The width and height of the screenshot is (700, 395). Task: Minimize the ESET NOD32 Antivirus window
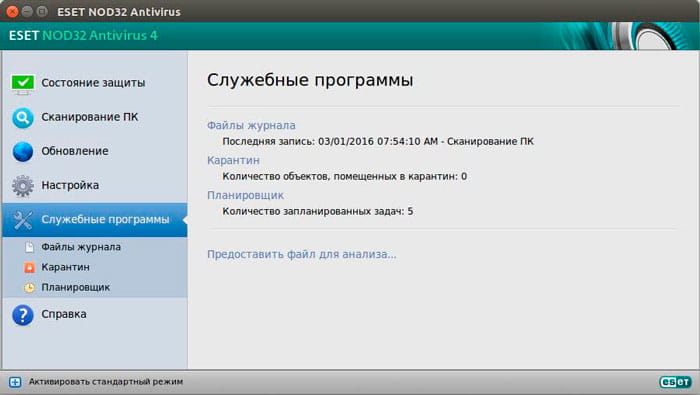[27, 12]
